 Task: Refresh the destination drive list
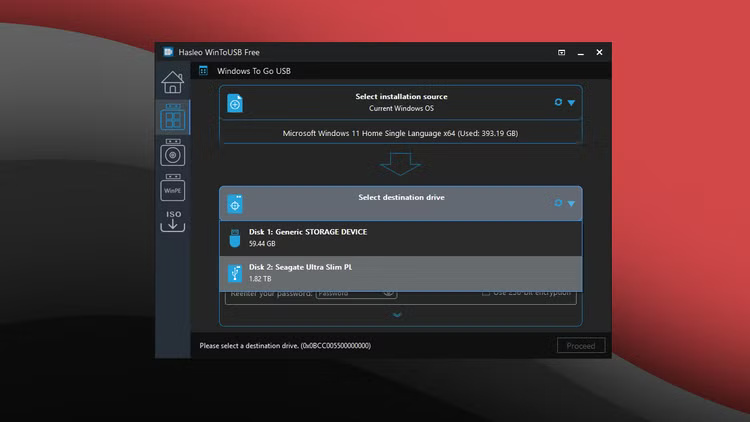pos(558,203)
